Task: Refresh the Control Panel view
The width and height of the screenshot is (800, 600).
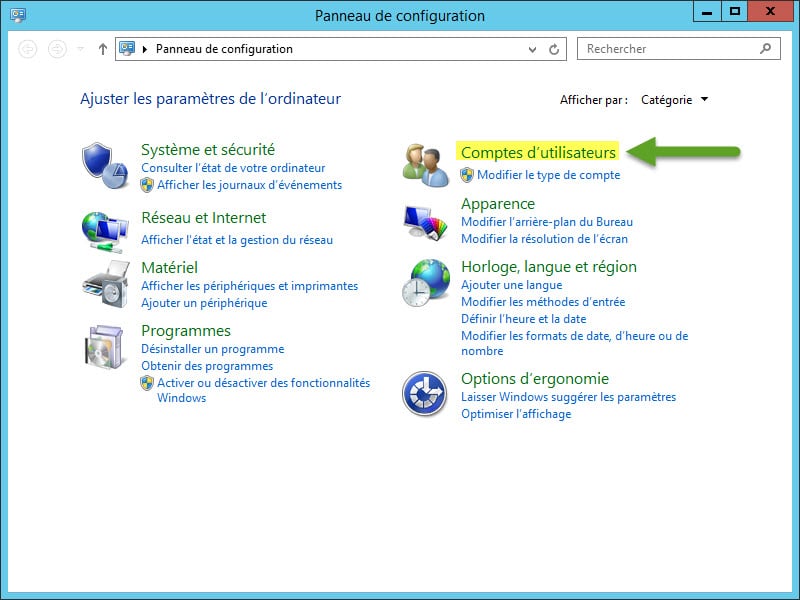Action: (x=554, y=49)
